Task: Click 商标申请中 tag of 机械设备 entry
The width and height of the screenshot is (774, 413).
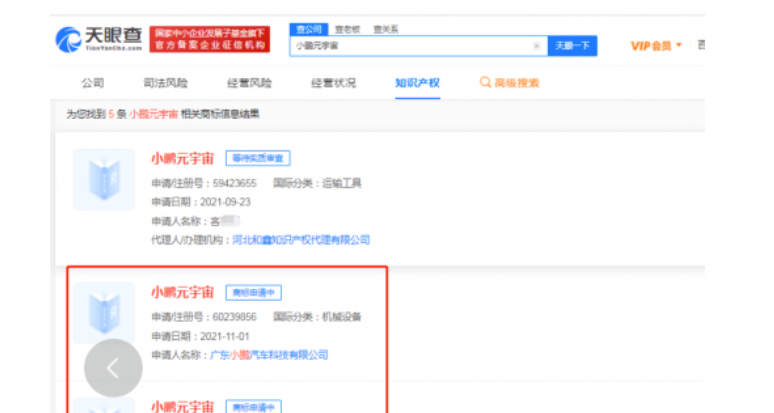Action: point(254,293)
